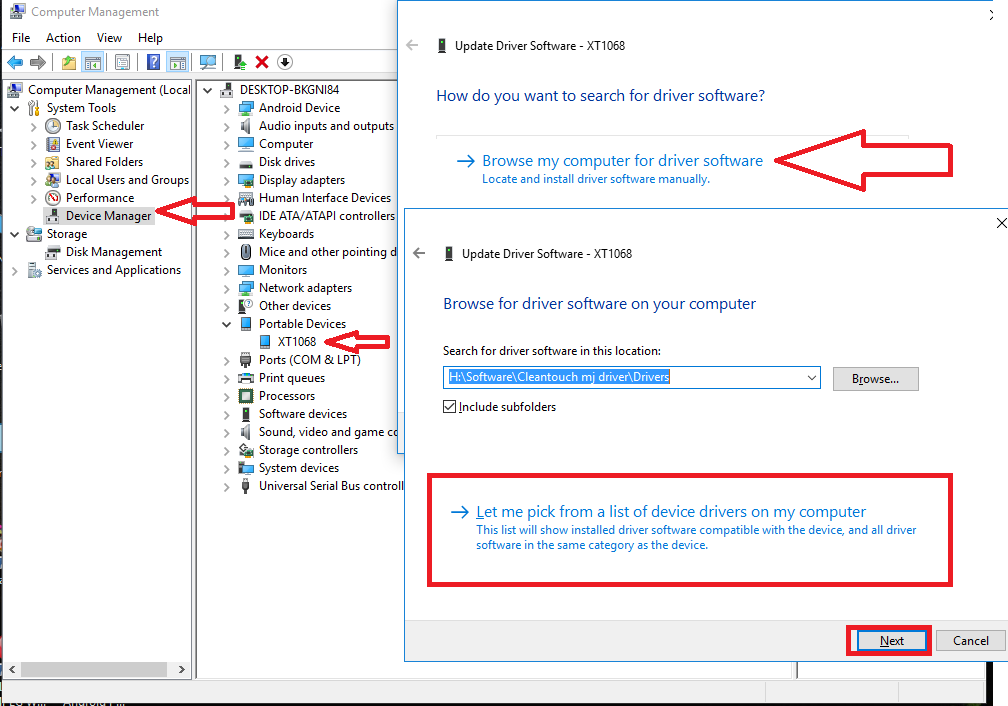This screenshot has height=706, width=1008.
Task: Open the driver location path dropdown
Action: coord(810,378)
